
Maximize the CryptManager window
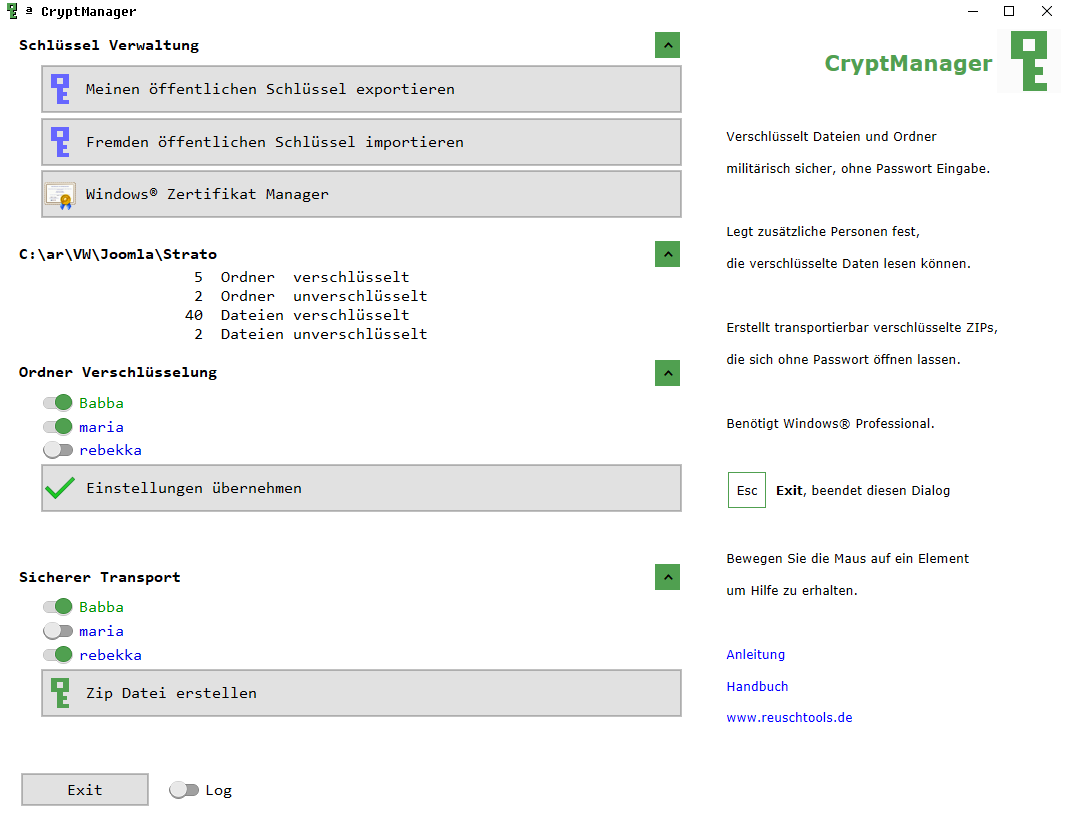pyautogui.click(x=1009, y=11)
